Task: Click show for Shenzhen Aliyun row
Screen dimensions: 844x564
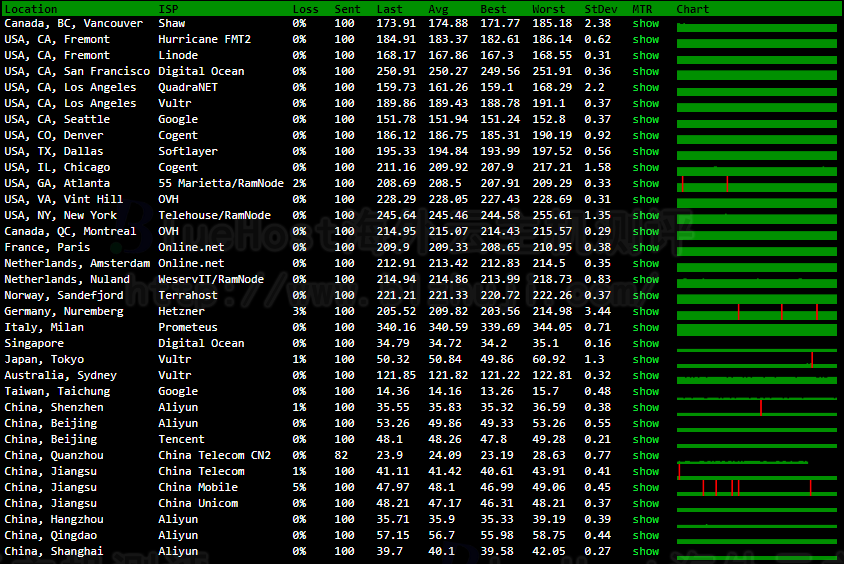Action: [x=645, y=407]
